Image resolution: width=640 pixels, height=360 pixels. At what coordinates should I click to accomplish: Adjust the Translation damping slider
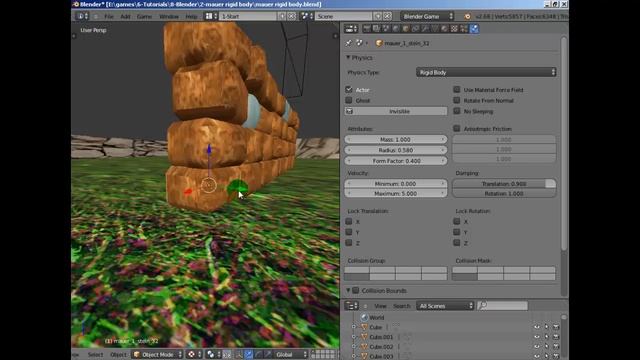click(x=504, y=184)
